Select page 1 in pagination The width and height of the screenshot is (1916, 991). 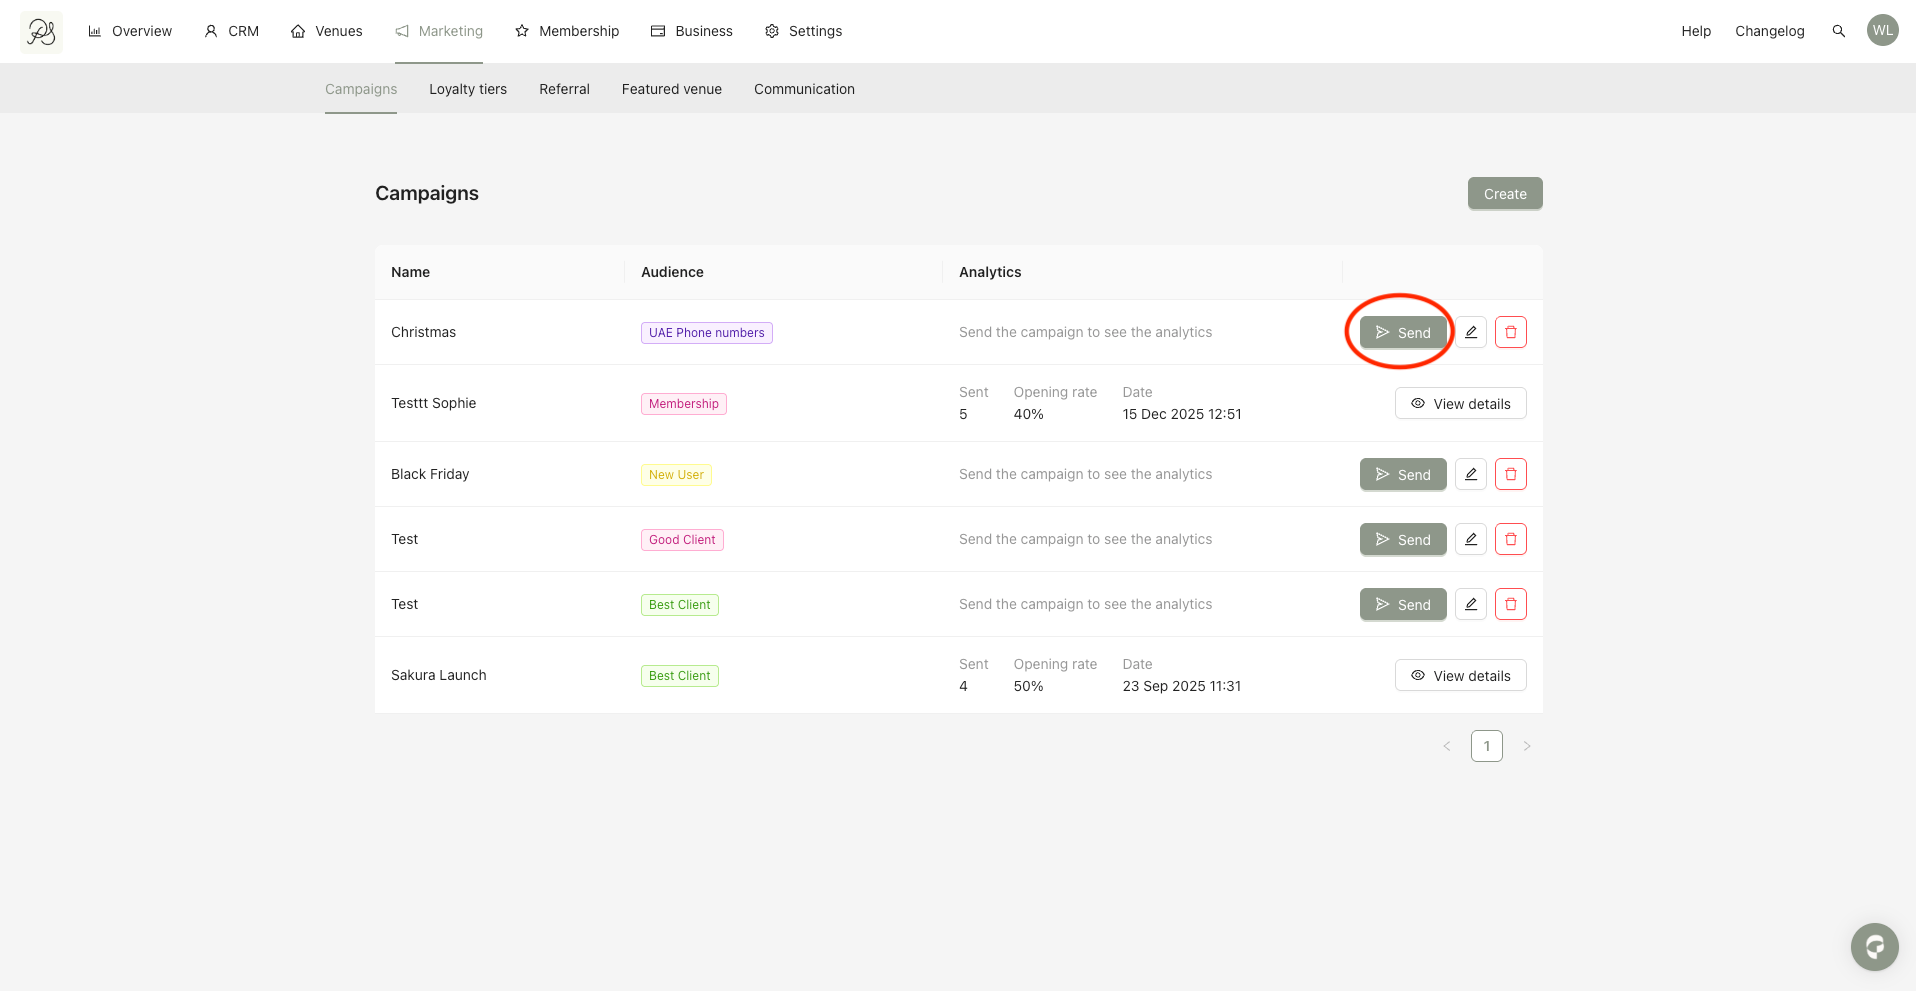click(1486, 746)
